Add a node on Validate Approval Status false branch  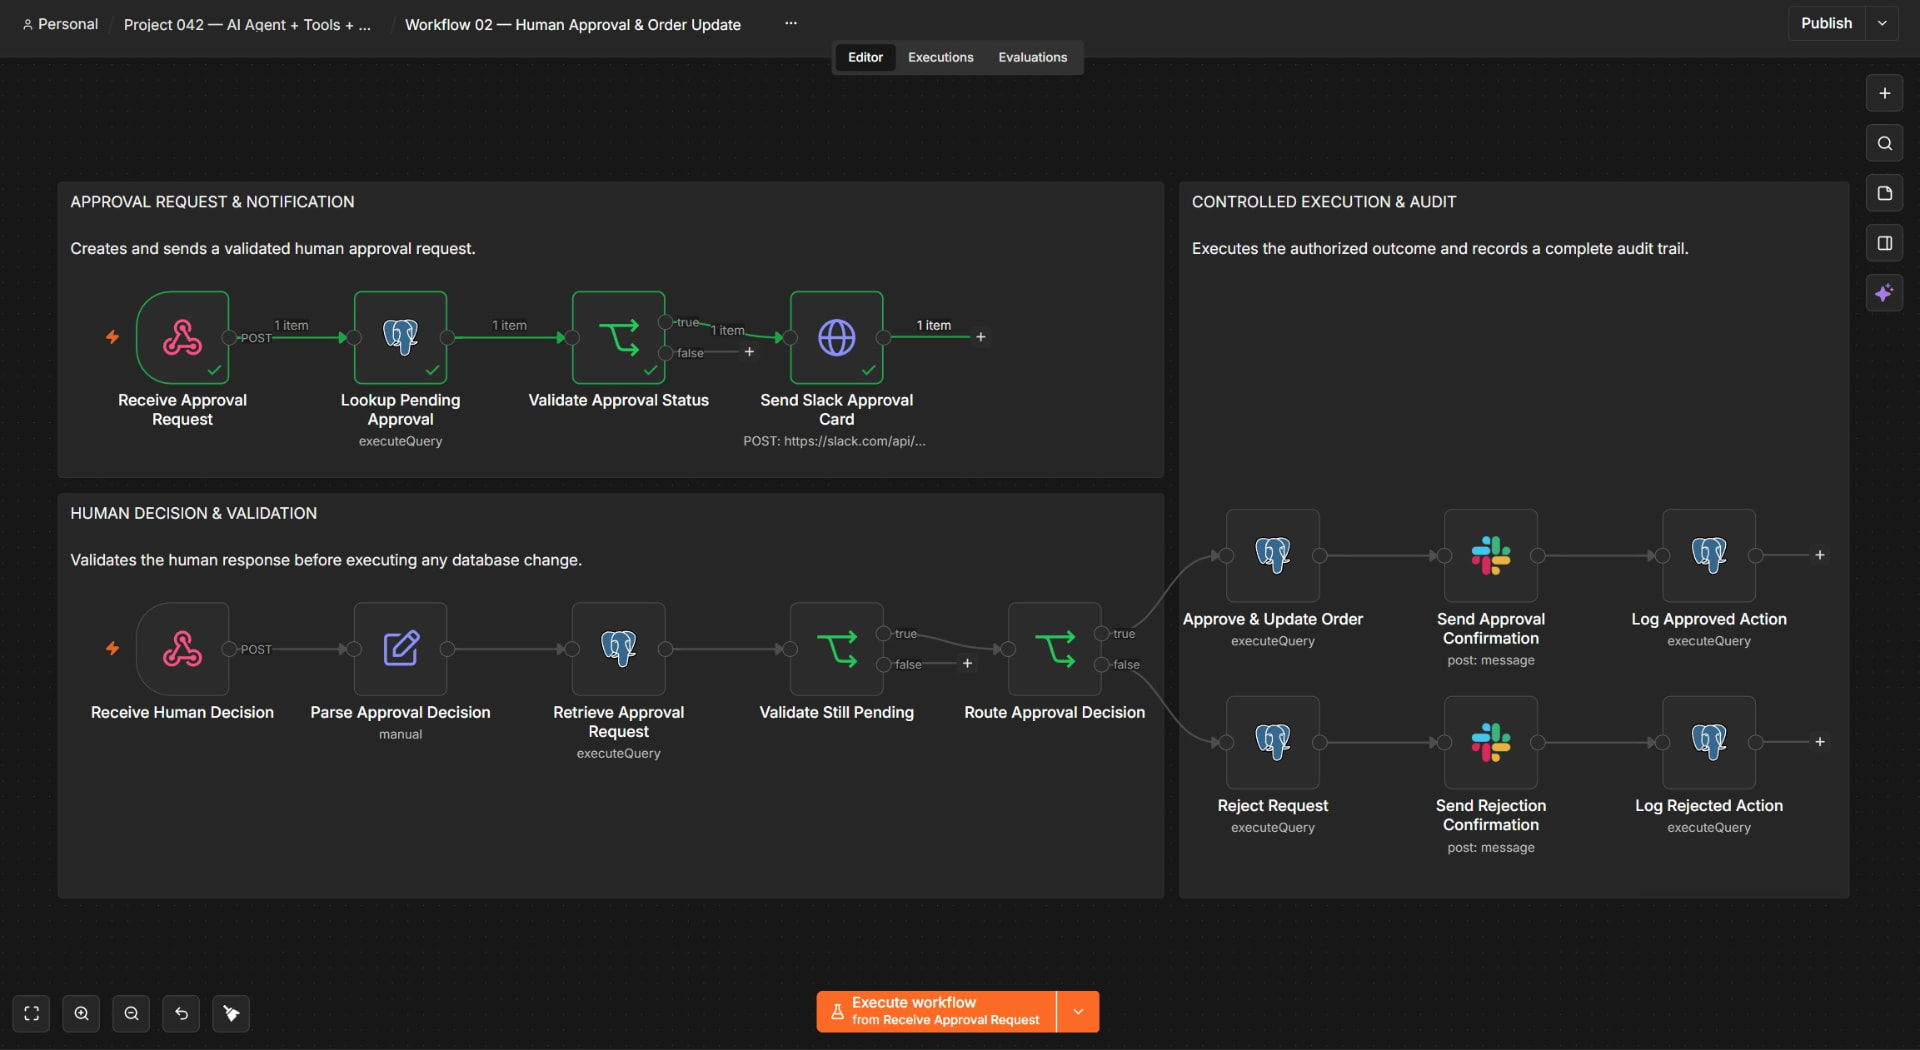tap(749, 352)
